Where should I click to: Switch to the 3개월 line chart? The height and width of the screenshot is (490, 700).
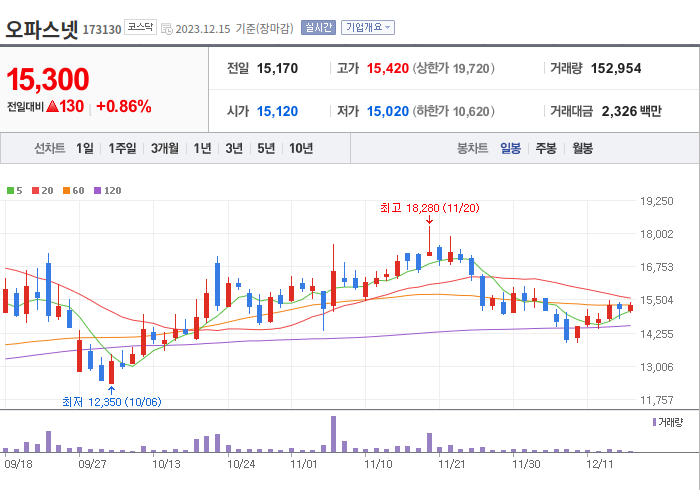tap(165, 148)
